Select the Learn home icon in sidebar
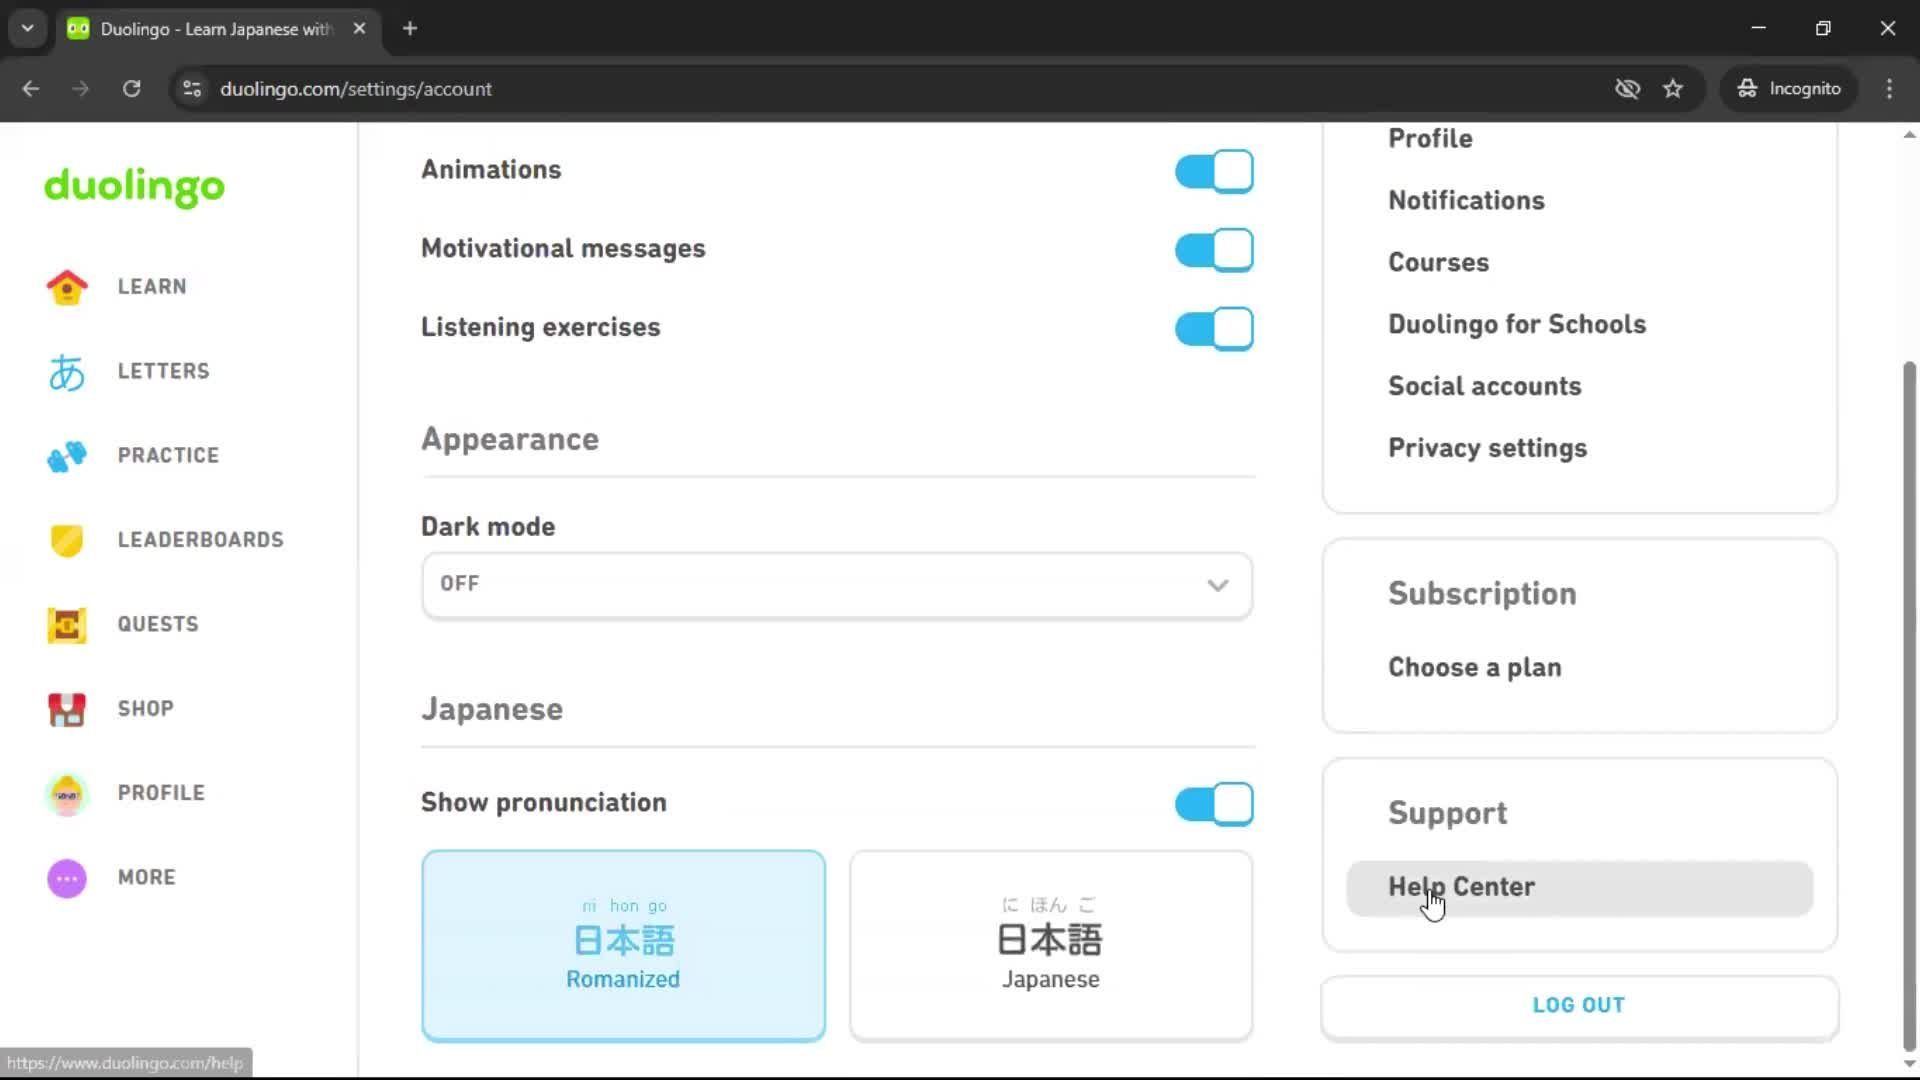This screenshot has height=1080, width=1920. point(66,287)
